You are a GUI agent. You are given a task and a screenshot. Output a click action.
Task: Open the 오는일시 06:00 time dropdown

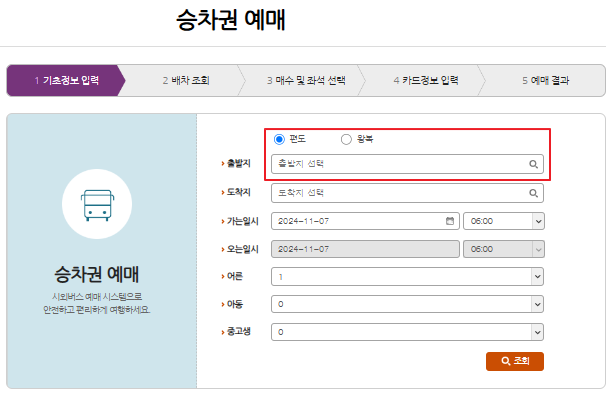coord(504,249)
